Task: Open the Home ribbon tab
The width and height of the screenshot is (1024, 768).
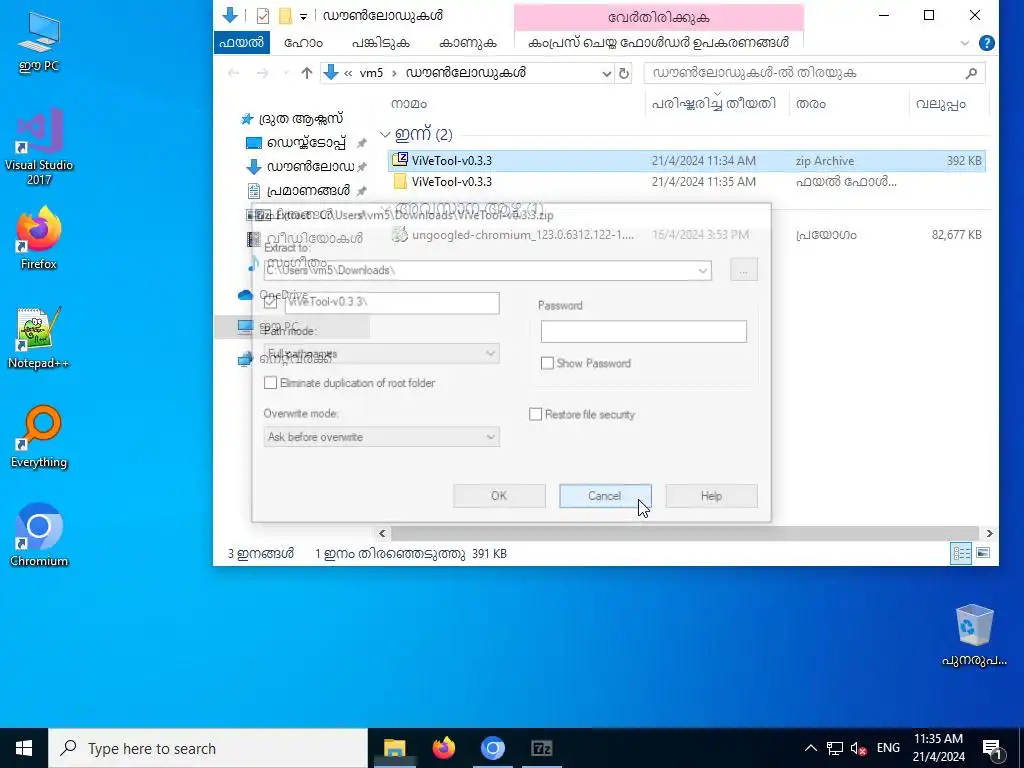Action: point(304,42)
